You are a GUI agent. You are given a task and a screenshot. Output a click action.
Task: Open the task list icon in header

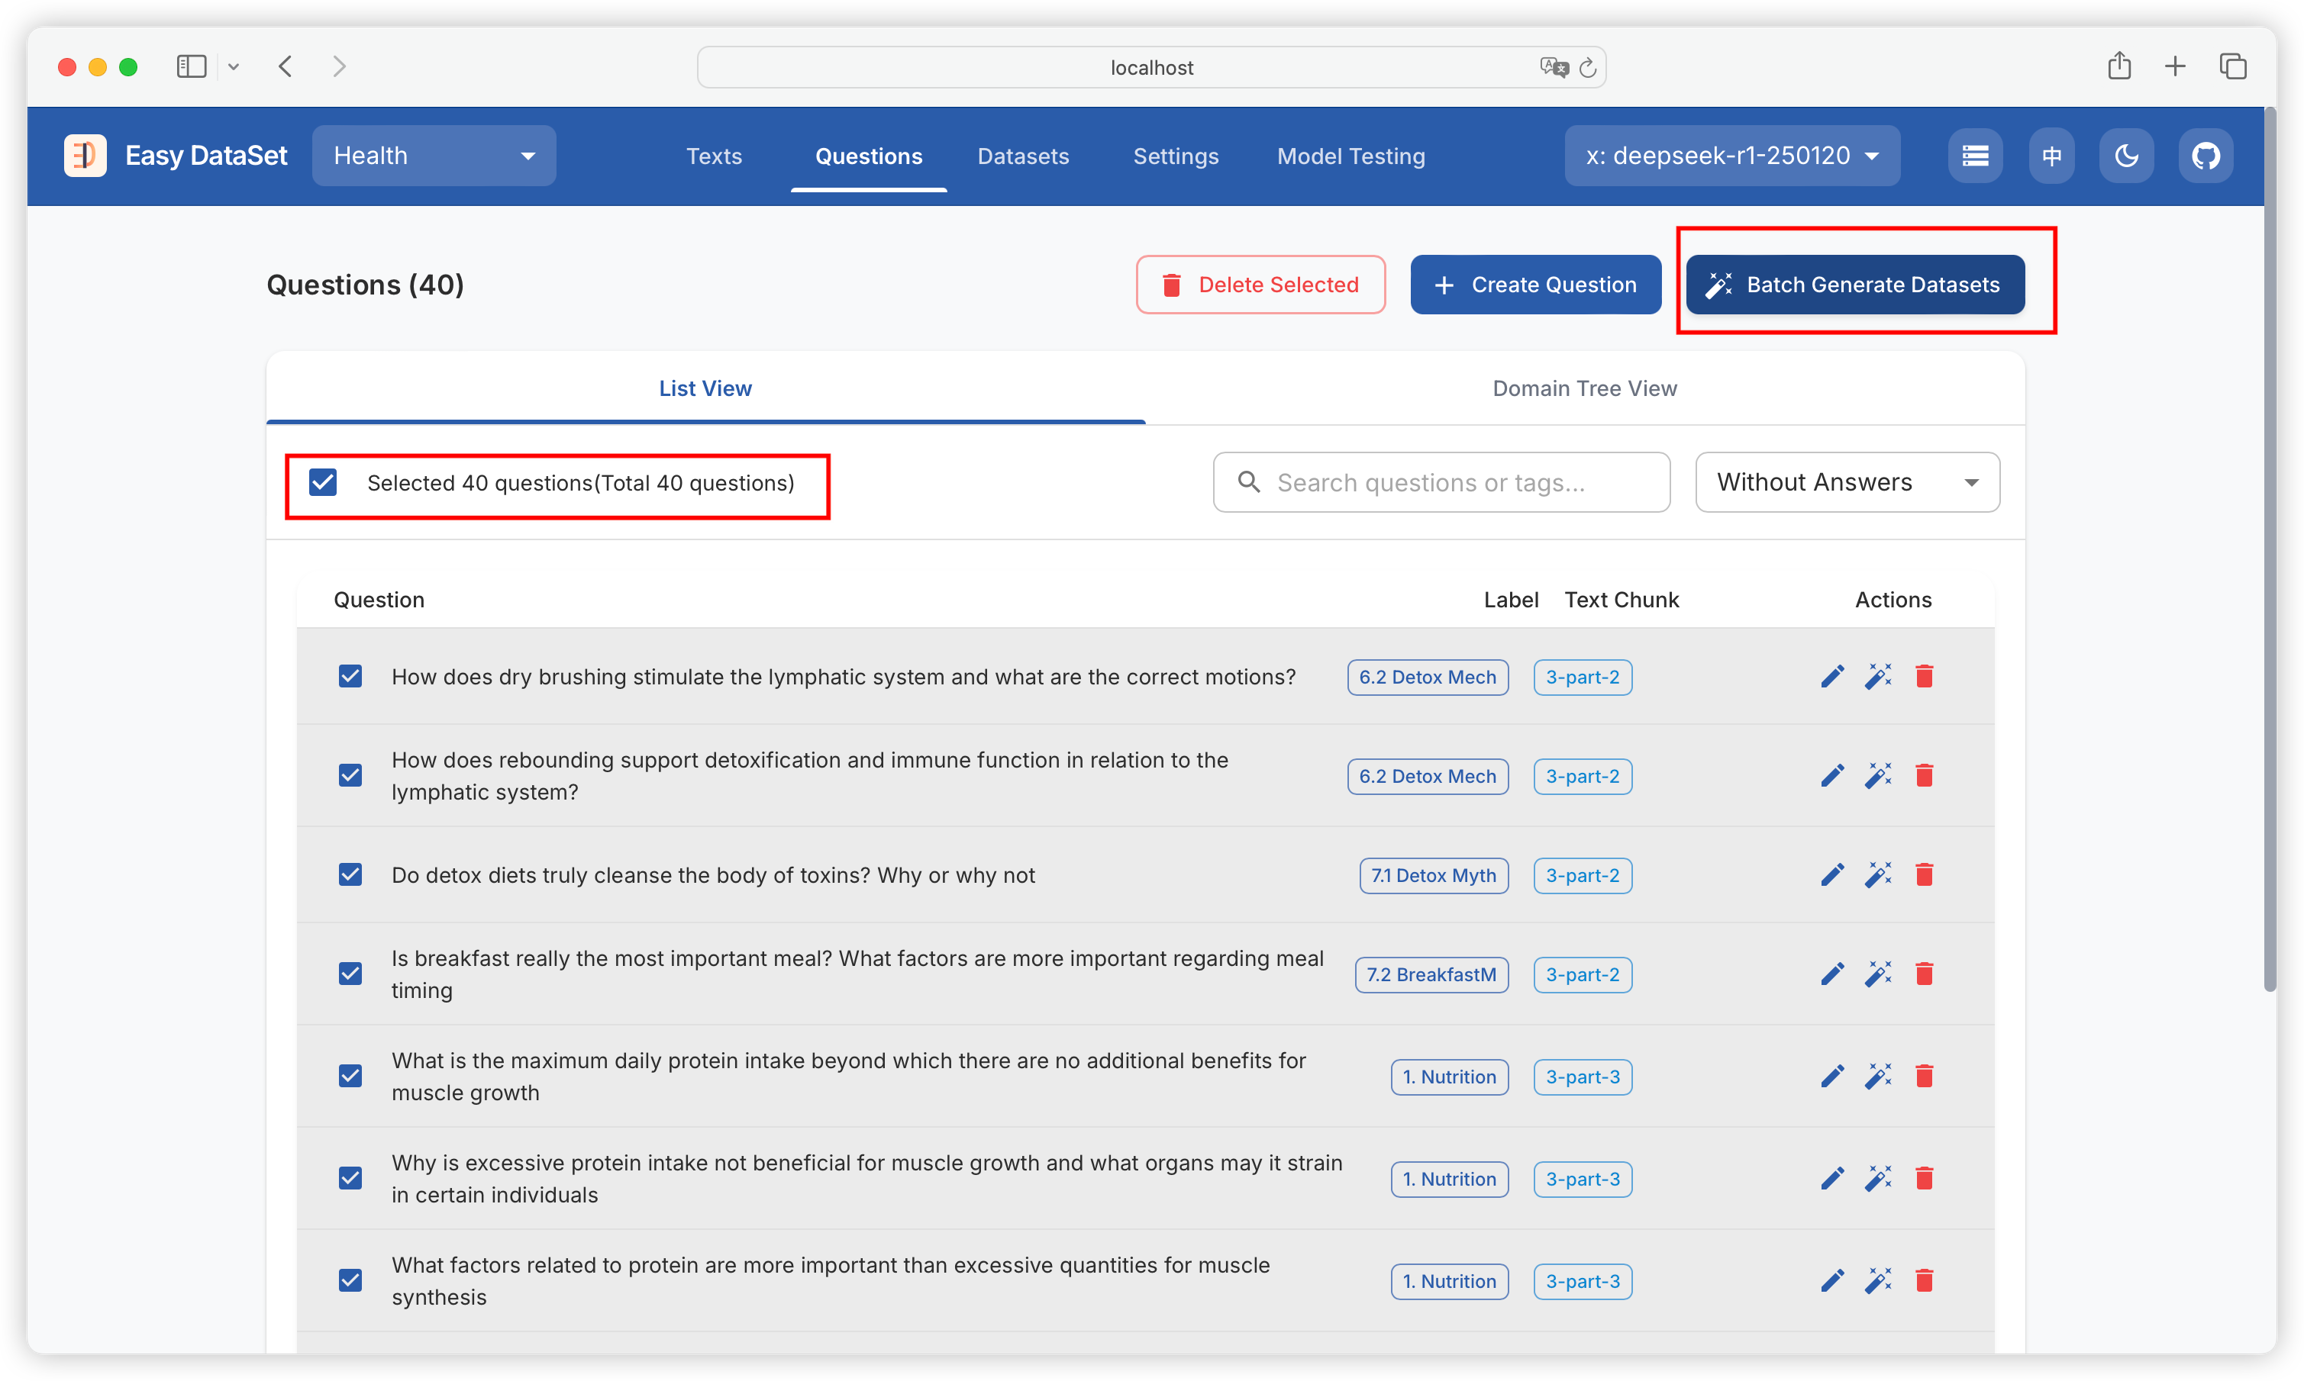click(x=1974, y=156)
